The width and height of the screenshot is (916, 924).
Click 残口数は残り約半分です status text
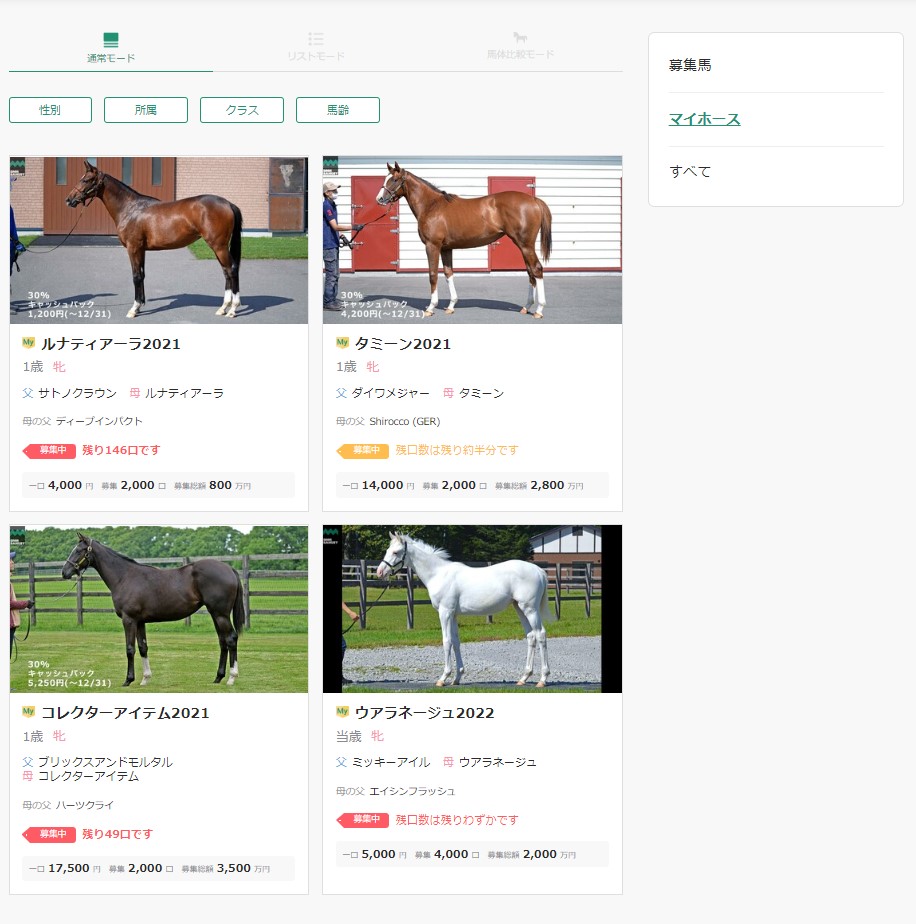coord(457,450)
